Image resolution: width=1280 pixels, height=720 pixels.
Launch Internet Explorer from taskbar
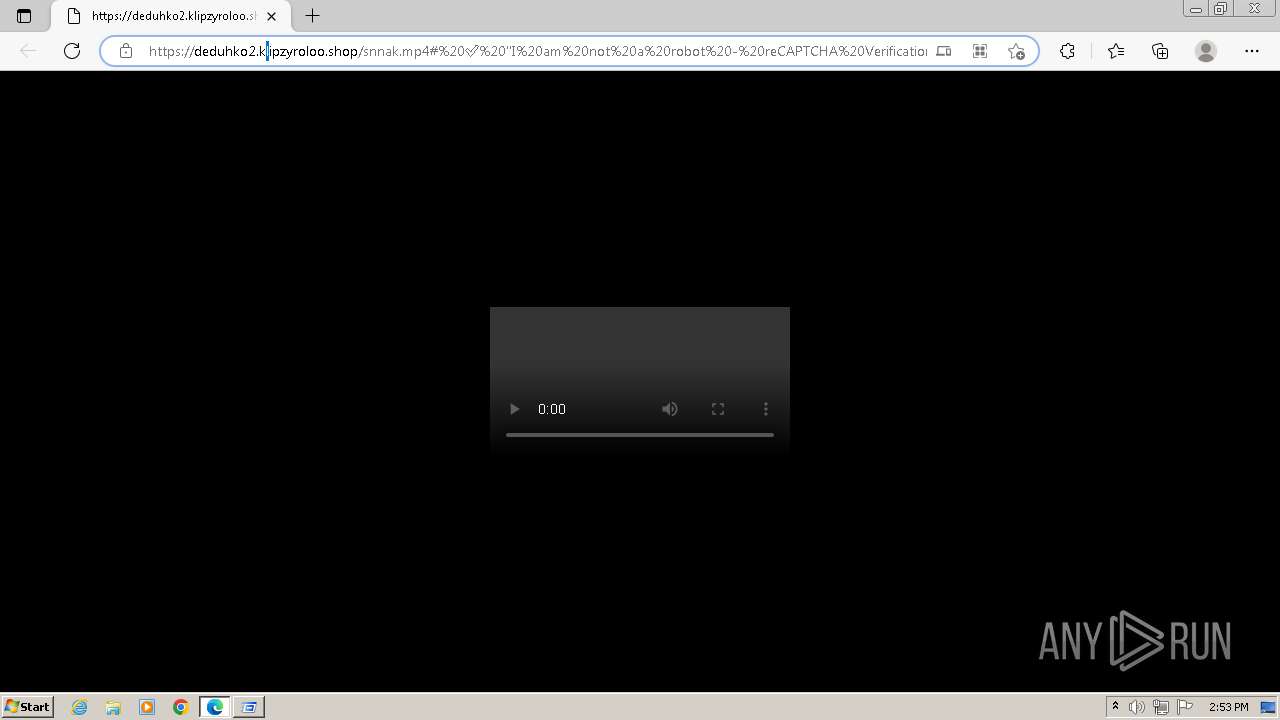coord(80,707)
